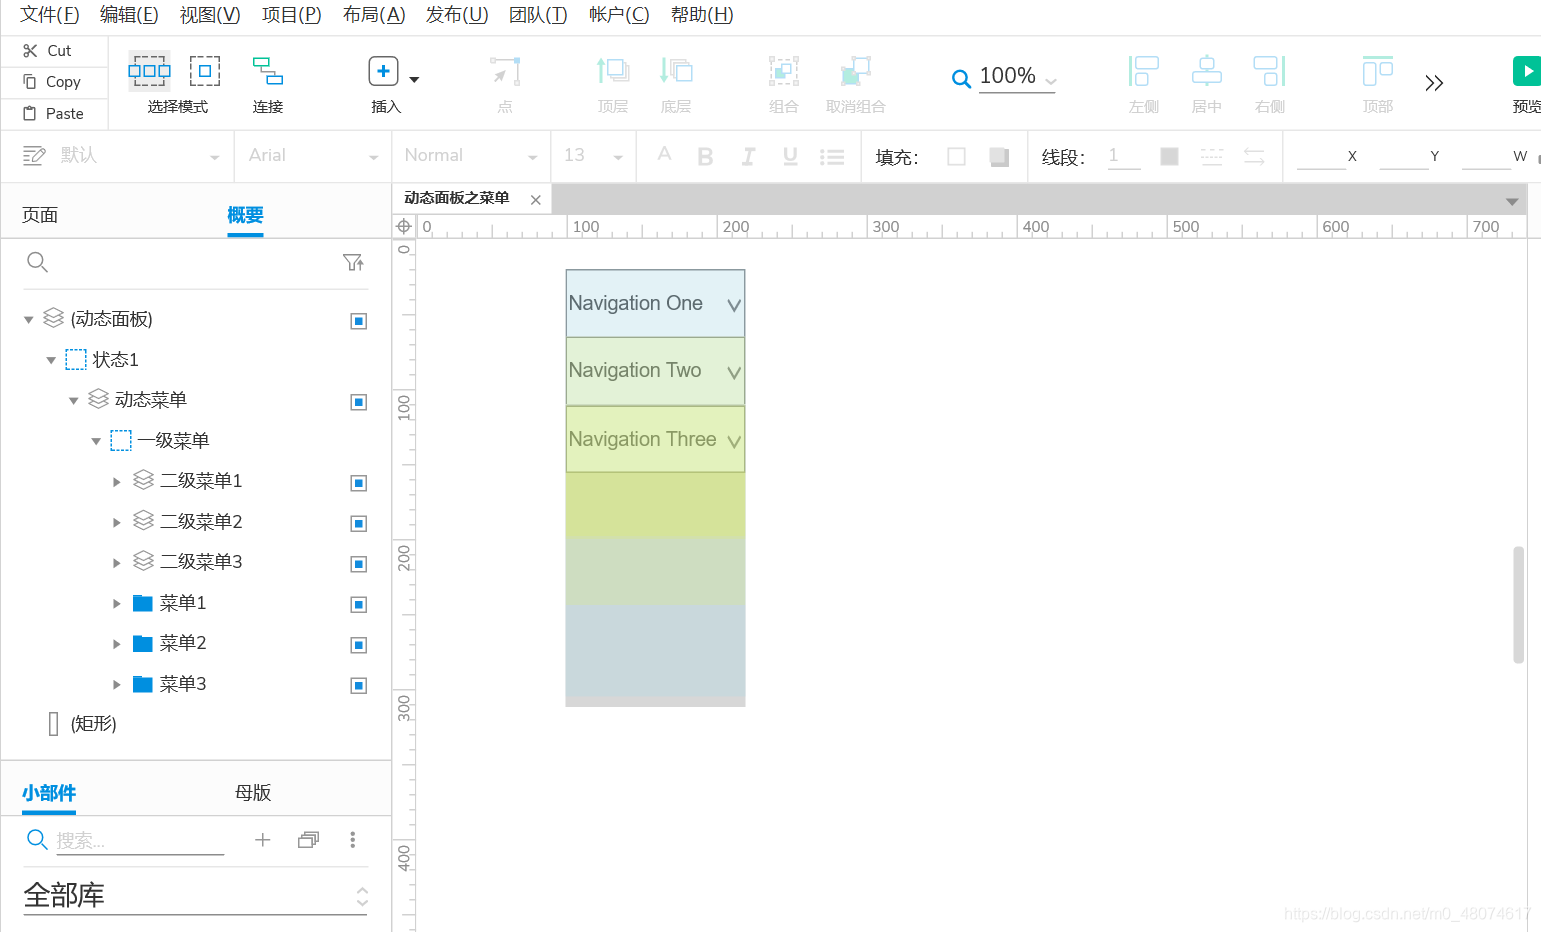The height and width of the screenshot is (932, 1541).
Task: Click the outline filter funnel icon
Action: pyautogui.click(x=353, y=262)
